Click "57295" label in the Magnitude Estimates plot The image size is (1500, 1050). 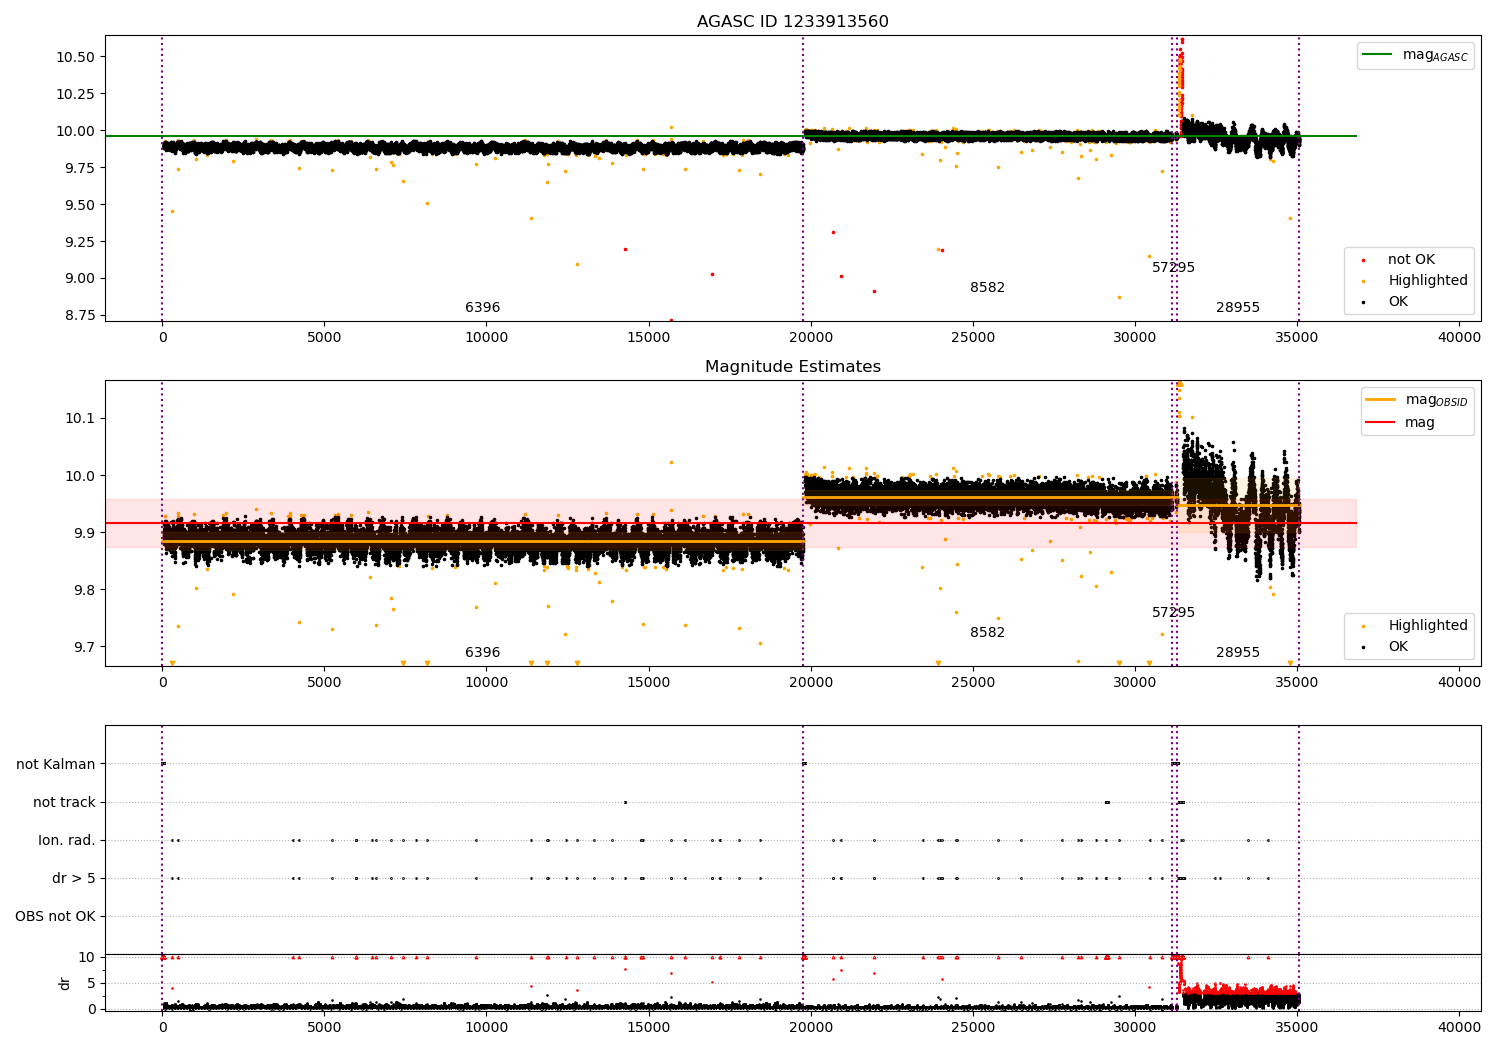click(x=1173, y=613)
